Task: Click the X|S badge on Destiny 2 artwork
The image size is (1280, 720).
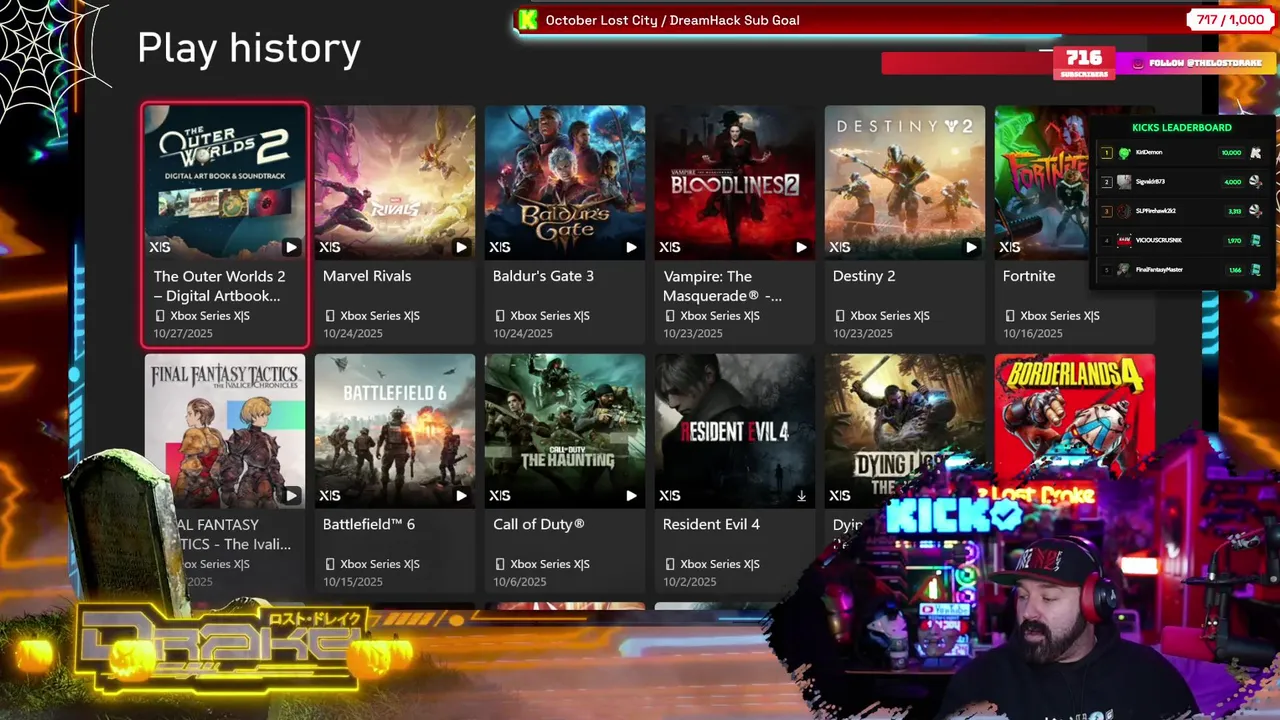Action: tap(840, 247)
